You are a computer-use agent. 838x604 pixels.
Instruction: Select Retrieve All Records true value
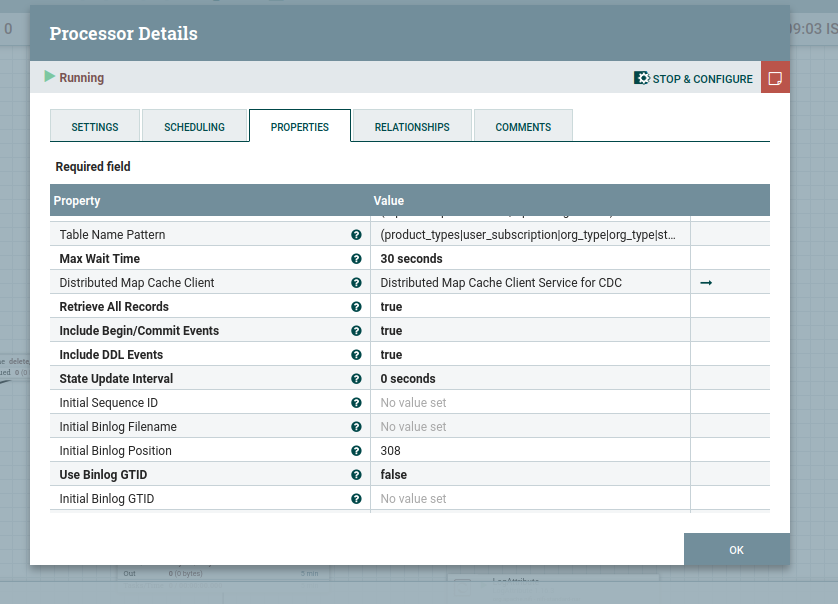coord(391,307)
